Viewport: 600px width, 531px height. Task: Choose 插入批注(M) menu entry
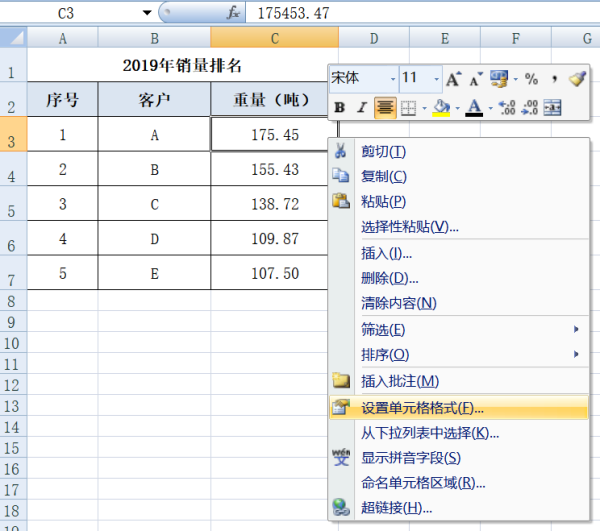[x=458, y=381]
